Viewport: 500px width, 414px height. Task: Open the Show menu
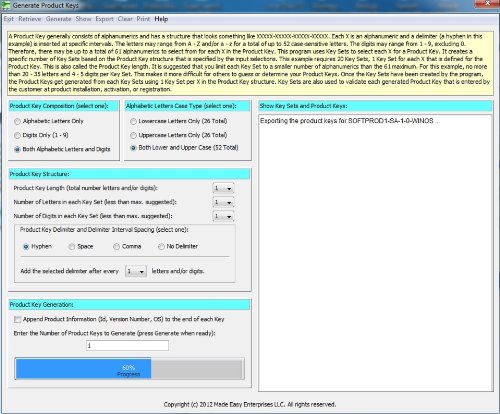point(83,19)
